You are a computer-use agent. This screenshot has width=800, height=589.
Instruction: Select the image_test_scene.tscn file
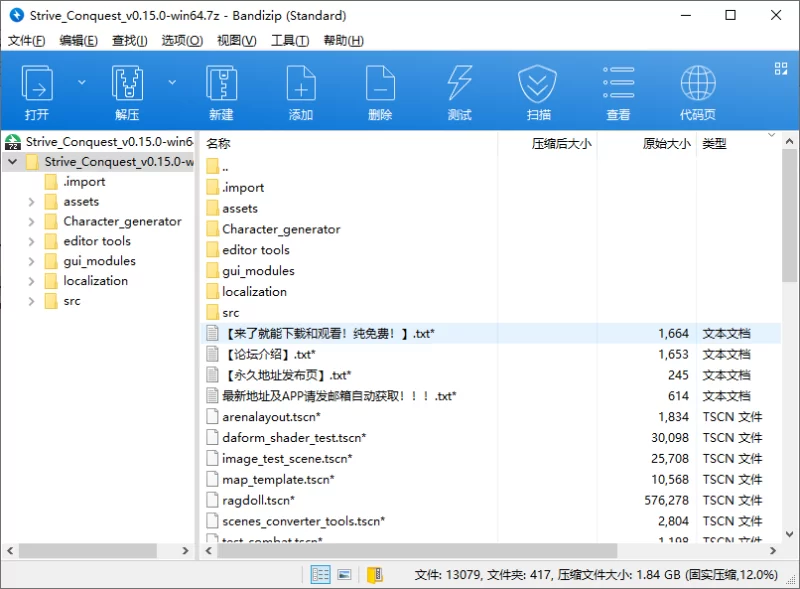[279, 459]
